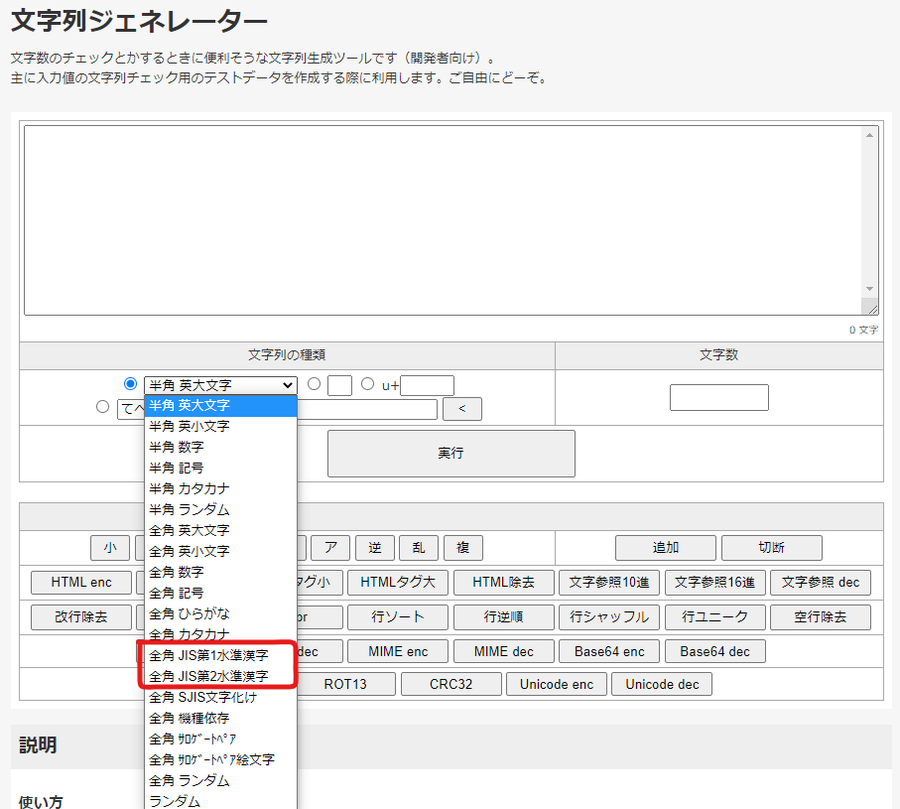Click the Base64 enc button

point(610,651)
